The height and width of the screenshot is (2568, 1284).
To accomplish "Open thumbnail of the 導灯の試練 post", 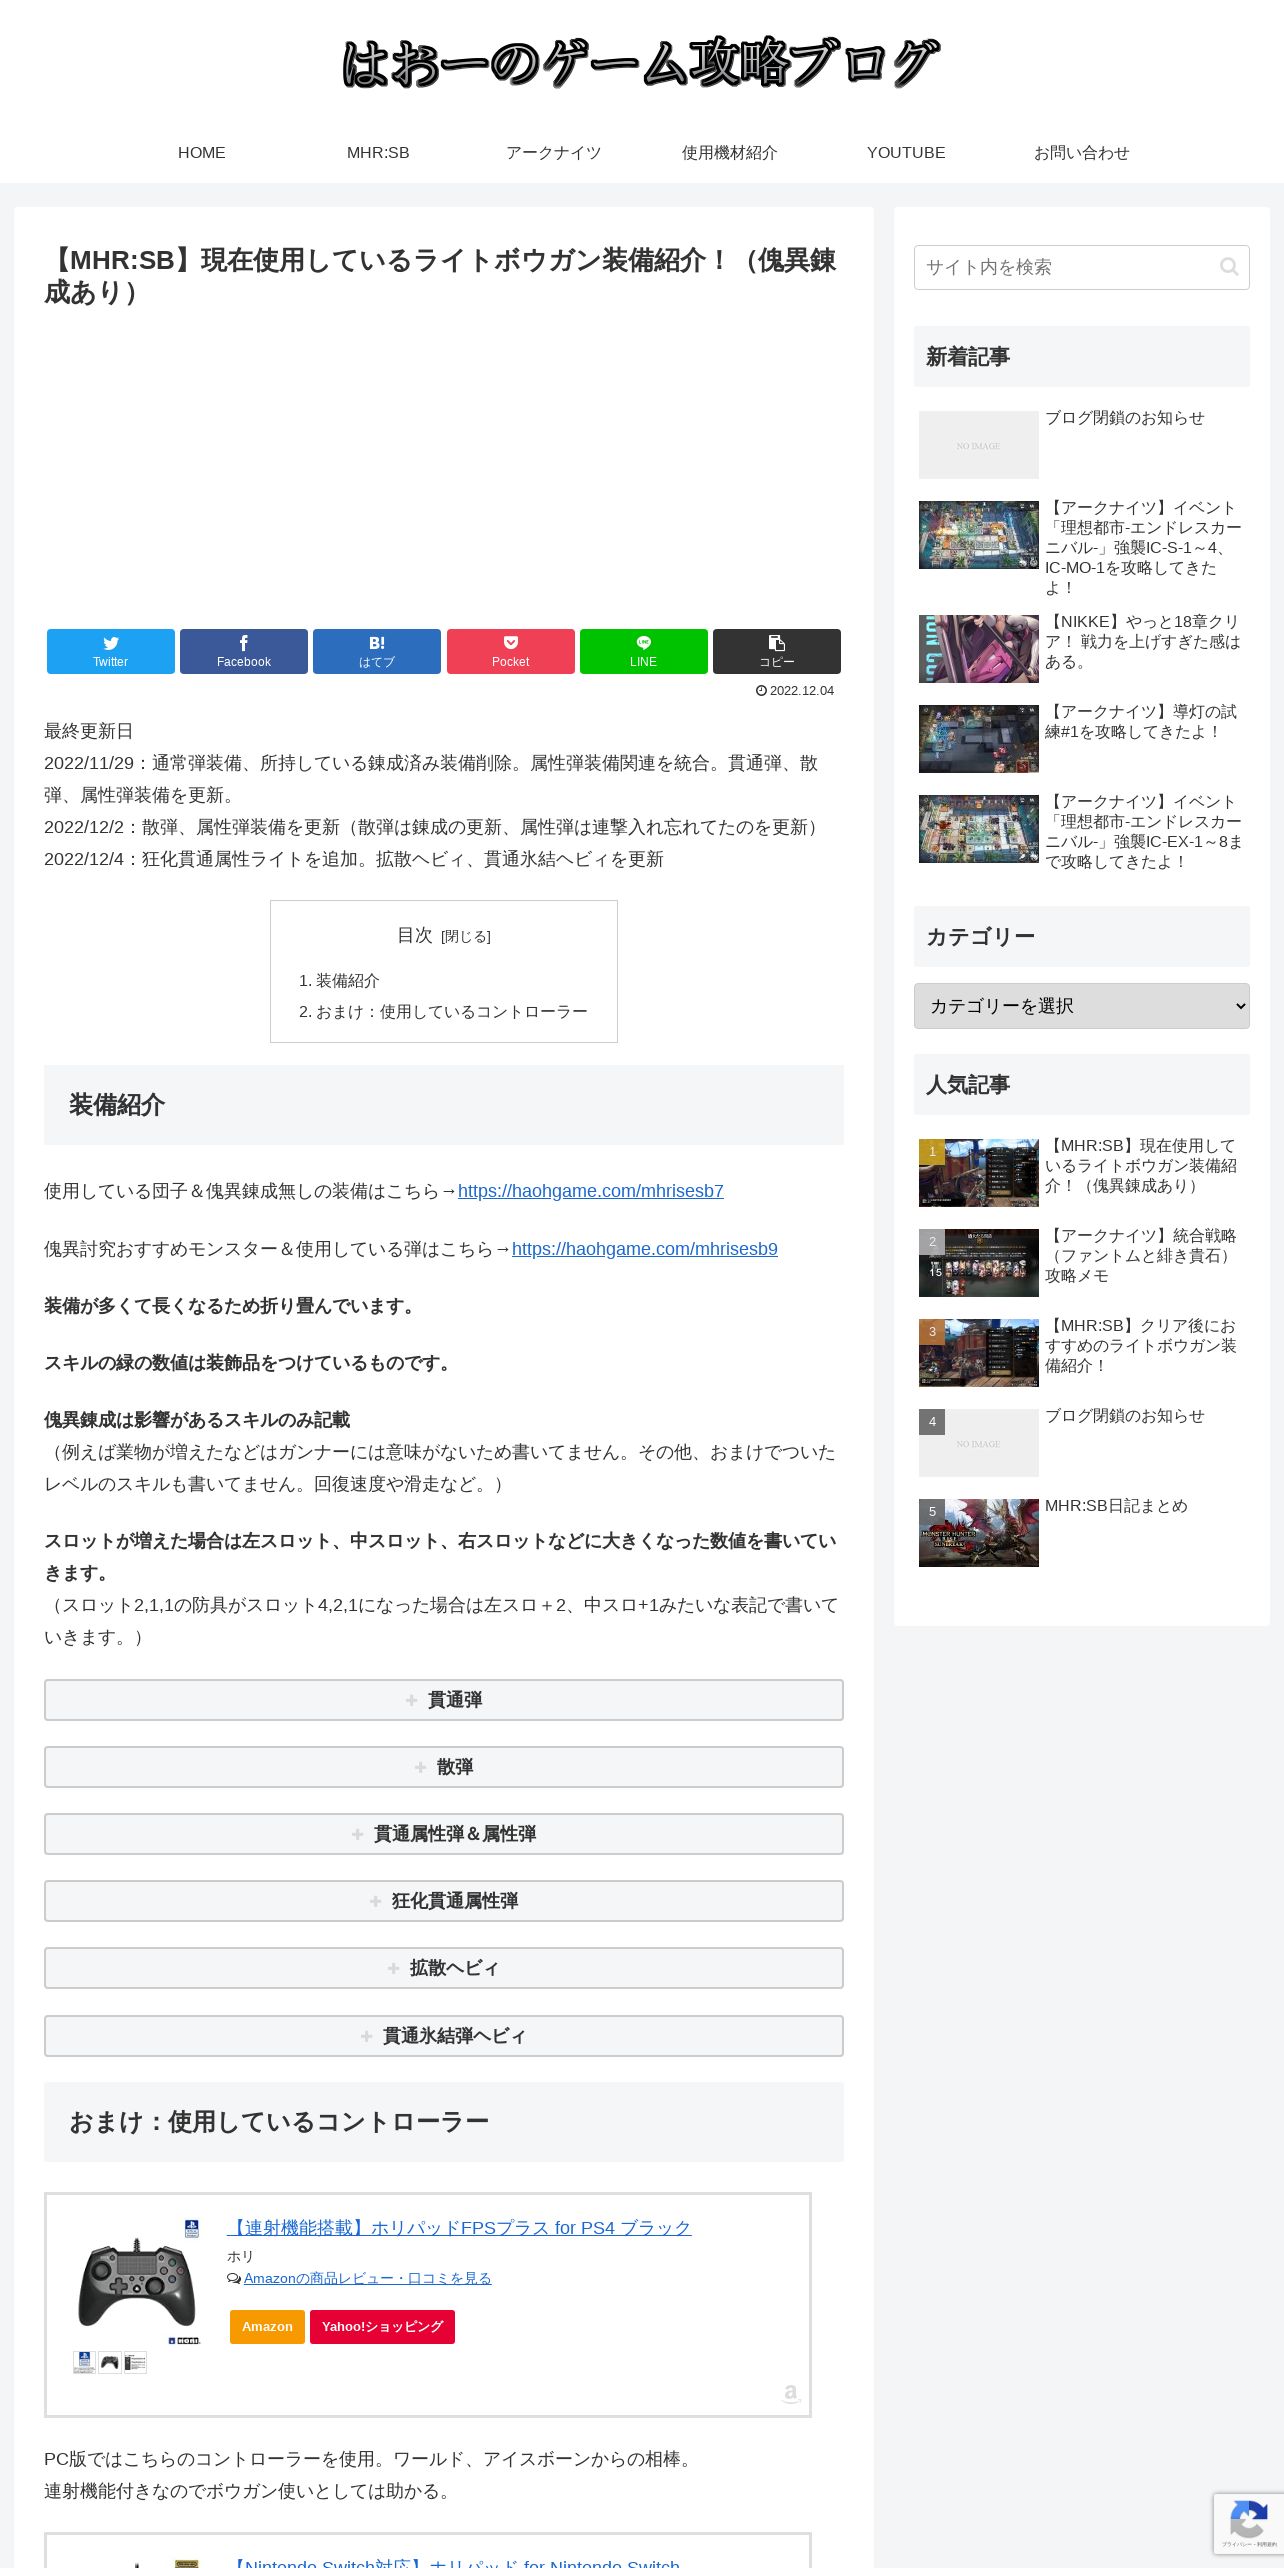I will pyautogui.click(x=979, y=739).
